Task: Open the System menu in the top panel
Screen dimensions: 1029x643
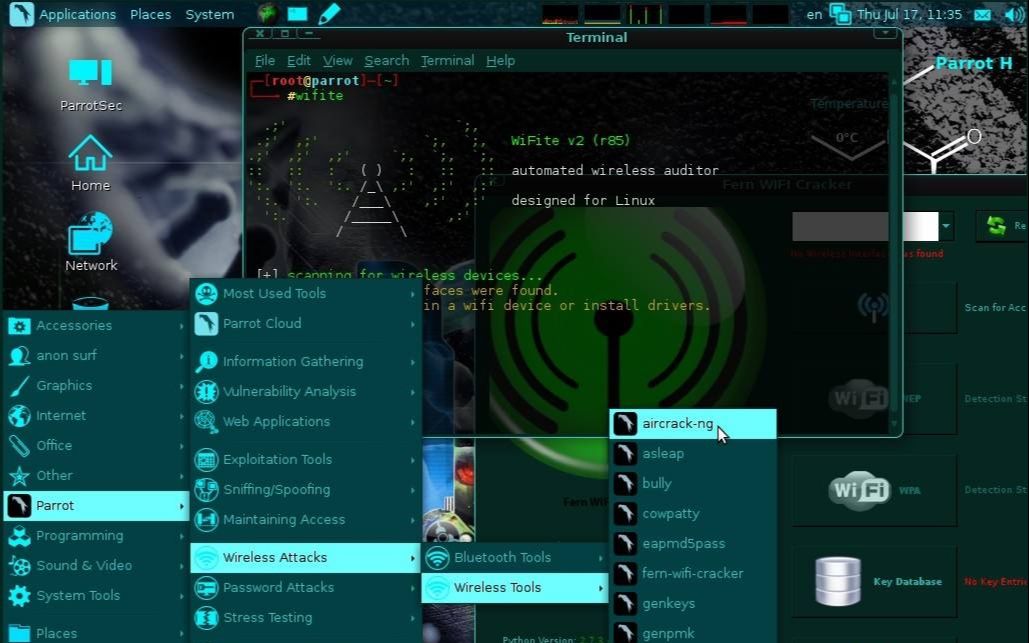Action: pos(209,14)
